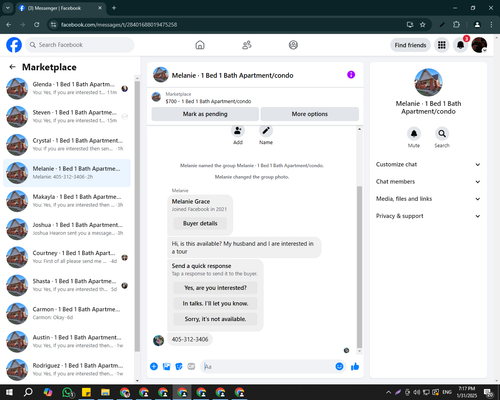Focus the message text box
The height and width of the screenshot is (400, 500).
click(x=267, y=367)
